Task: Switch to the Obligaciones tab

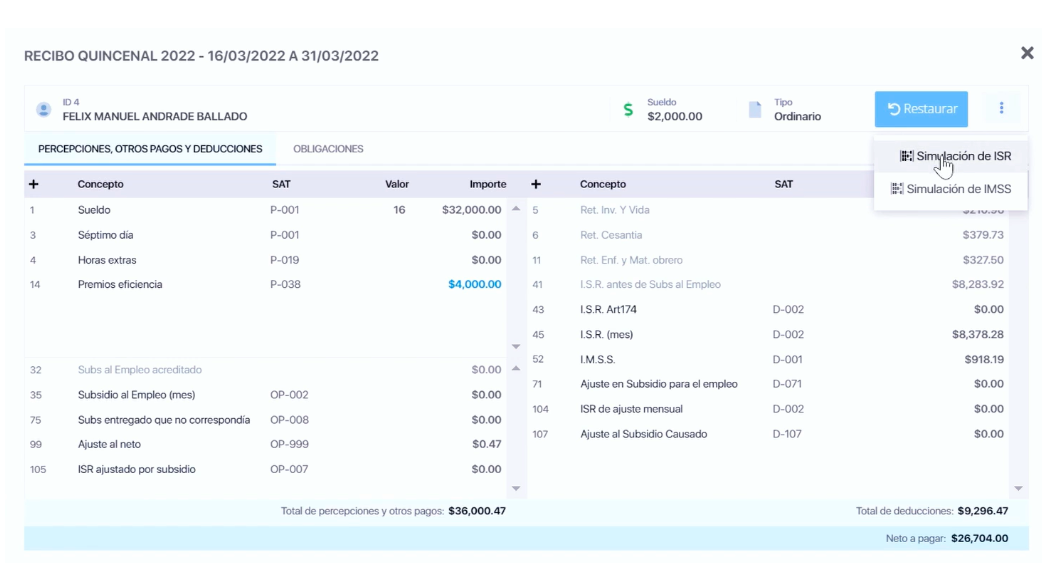Action: click(328, 149)
